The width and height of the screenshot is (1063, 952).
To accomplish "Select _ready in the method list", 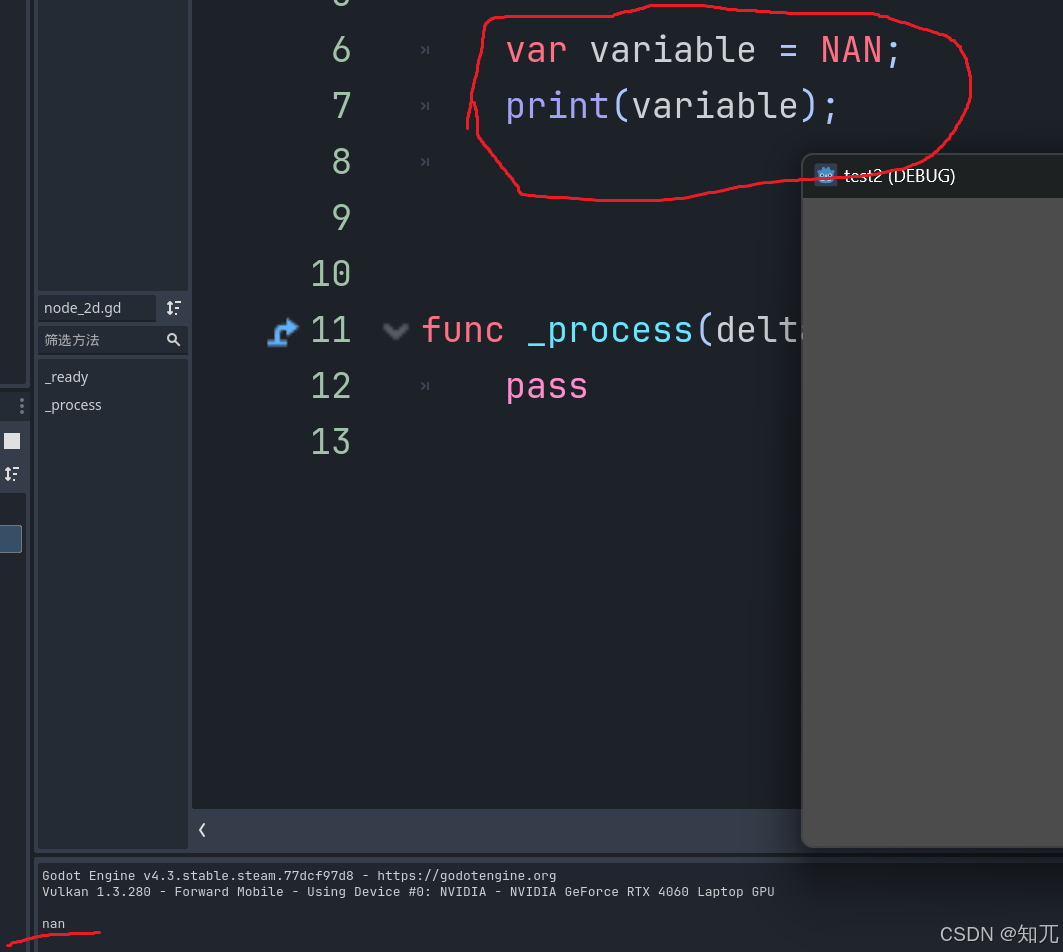I will 66,376.
